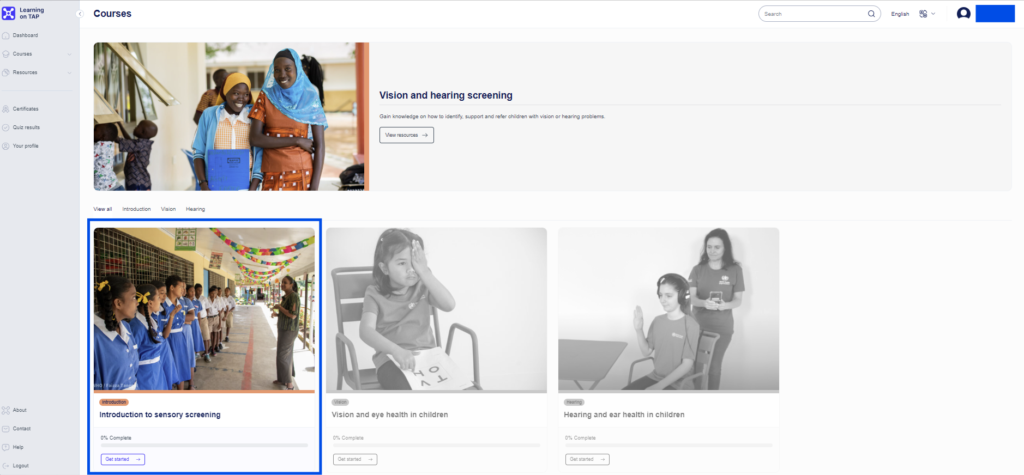1024x475 pixels.
Task: Select the Hearing filter tab
Action: (x=195, y=209)
